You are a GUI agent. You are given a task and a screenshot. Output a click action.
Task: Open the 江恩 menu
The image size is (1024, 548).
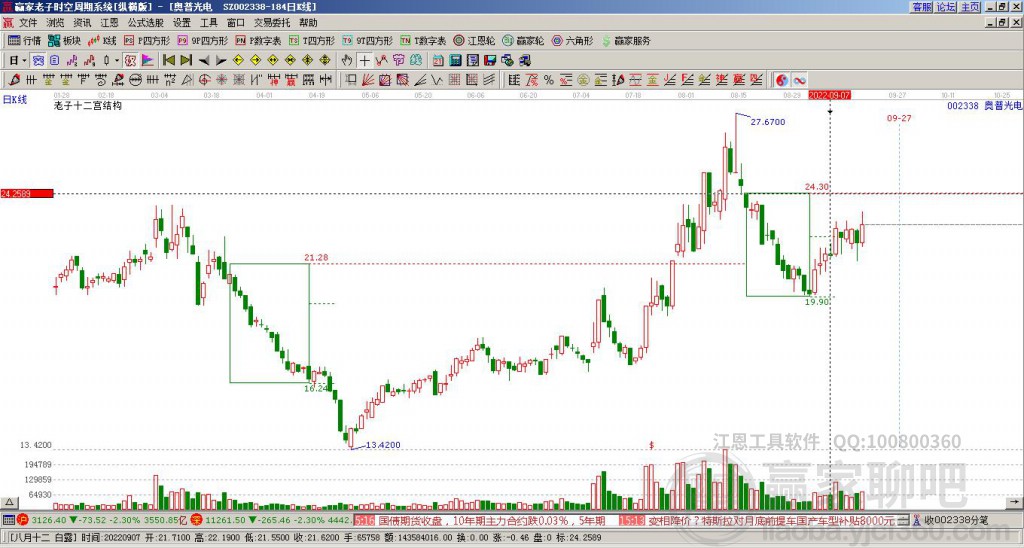[109, 23]
